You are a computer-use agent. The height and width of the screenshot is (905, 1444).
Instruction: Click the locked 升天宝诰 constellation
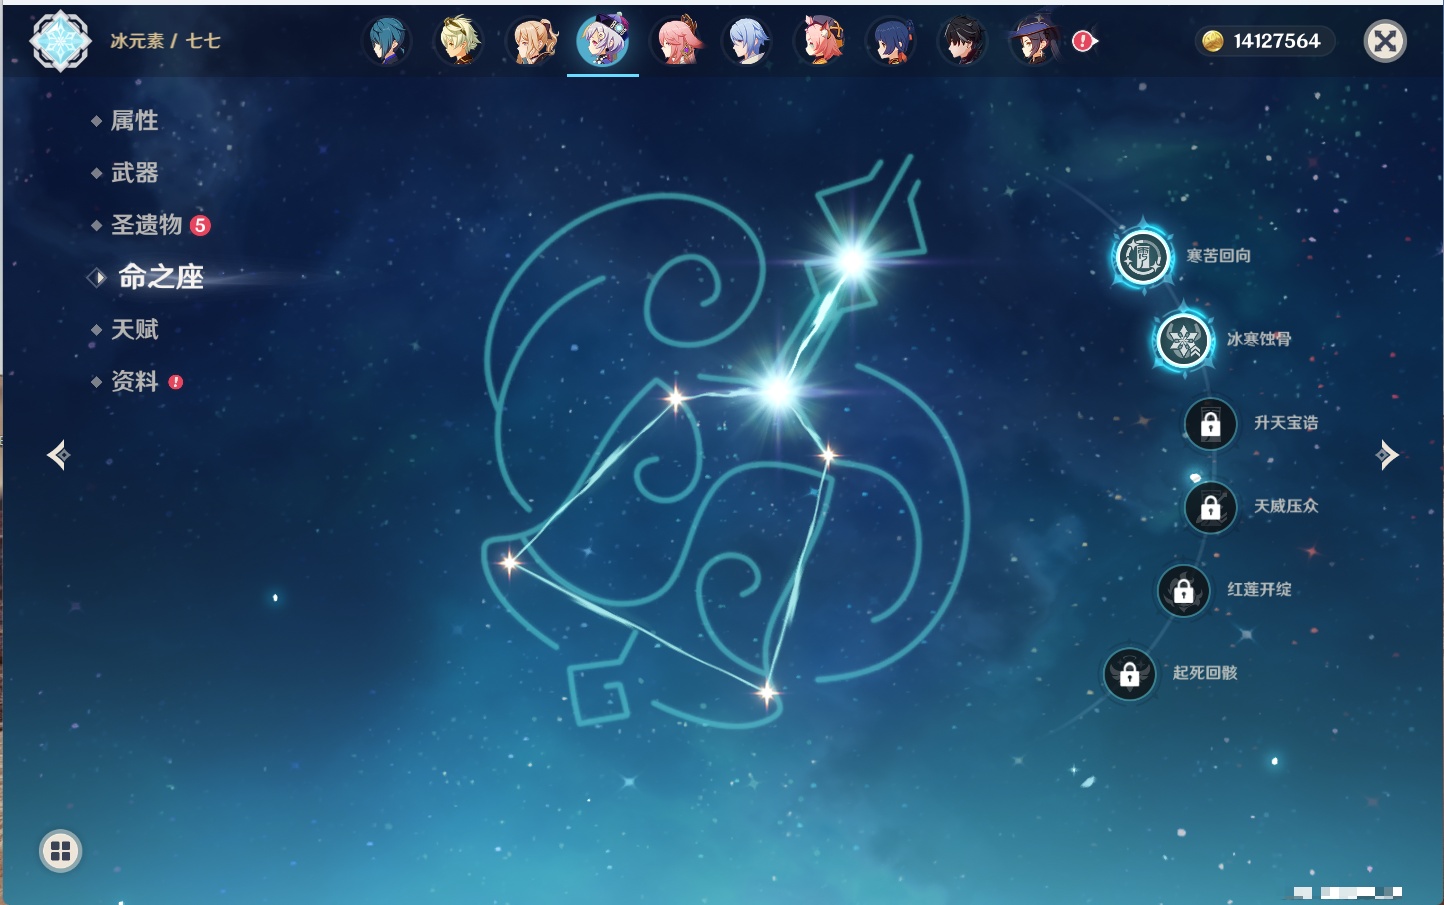tap(1210, 424)
